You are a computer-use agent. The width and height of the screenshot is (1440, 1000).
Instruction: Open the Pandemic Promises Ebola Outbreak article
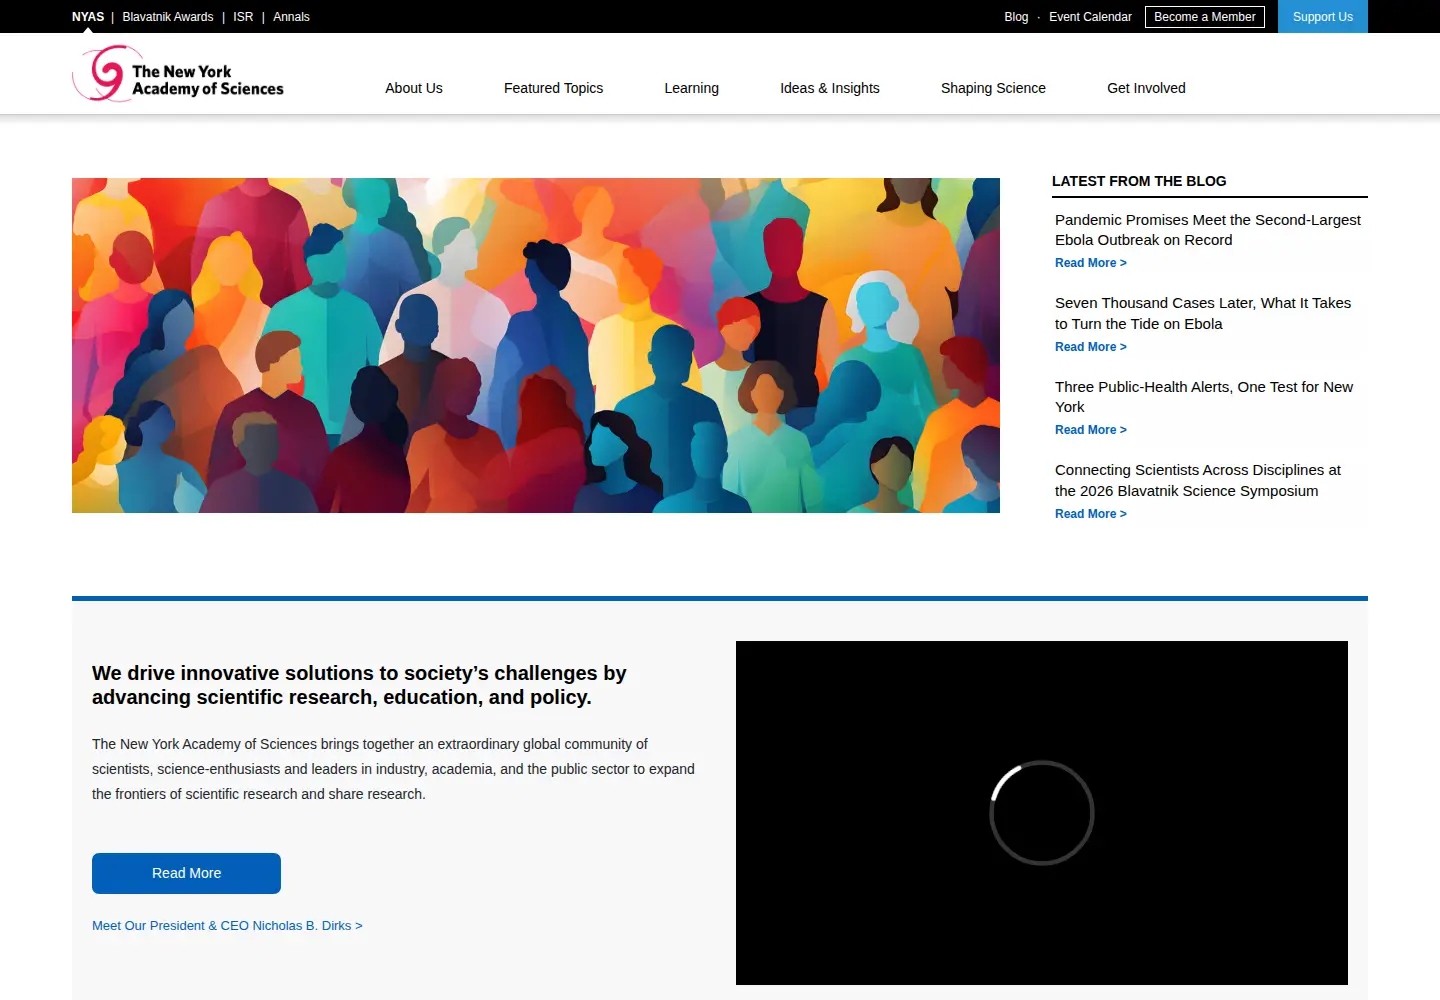point(1208,230)
